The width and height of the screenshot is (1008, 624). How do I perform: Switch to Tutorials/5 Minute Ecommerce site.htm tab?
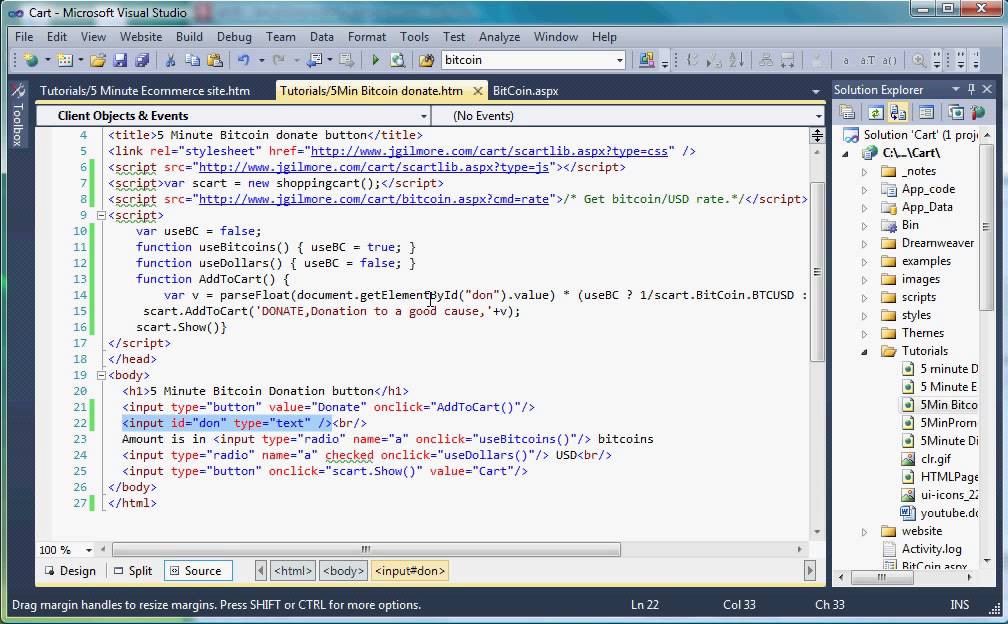tap(145, 91)
